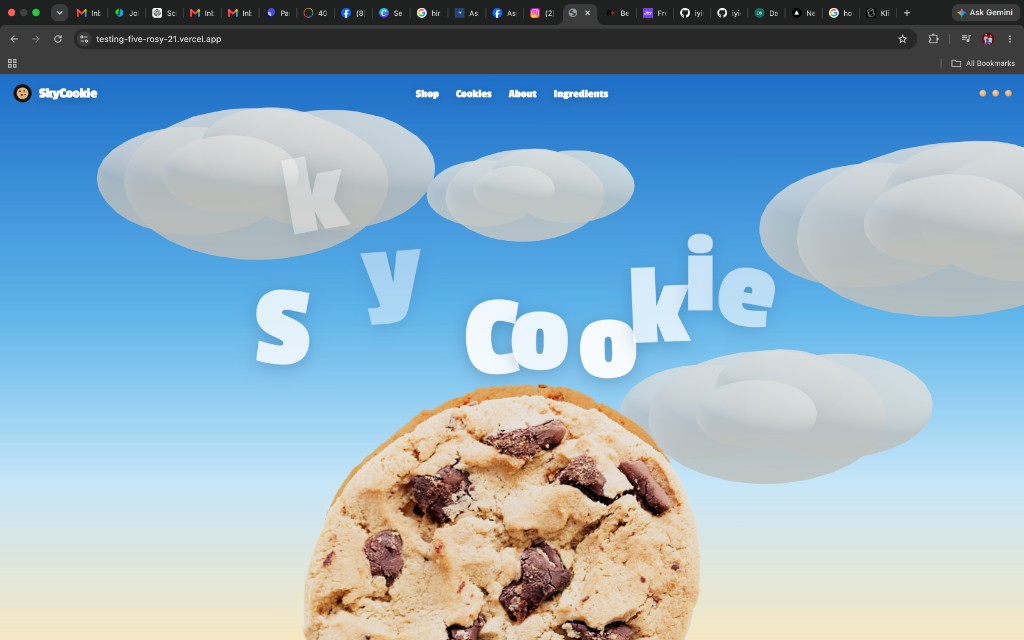
Task: Open the All Bookmarks folder
Action: (983, 63)
